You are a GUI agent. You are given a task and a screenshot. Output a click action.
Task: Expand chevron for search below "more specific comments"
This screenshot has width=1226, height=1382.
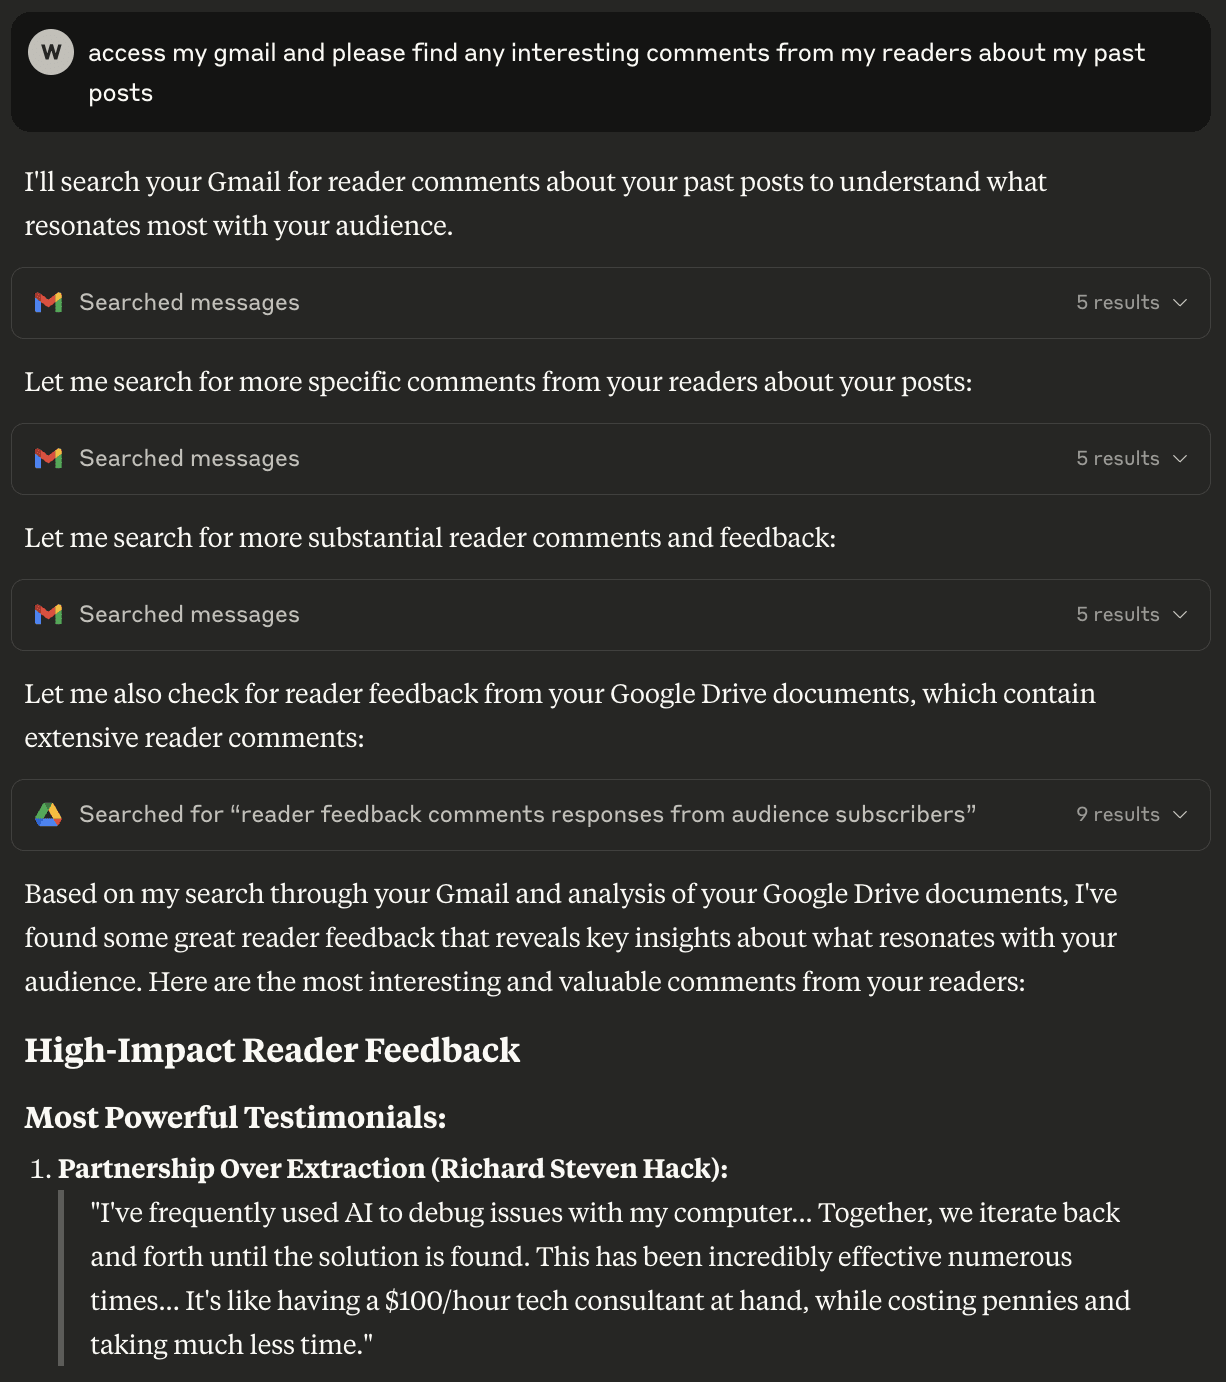1180,458
